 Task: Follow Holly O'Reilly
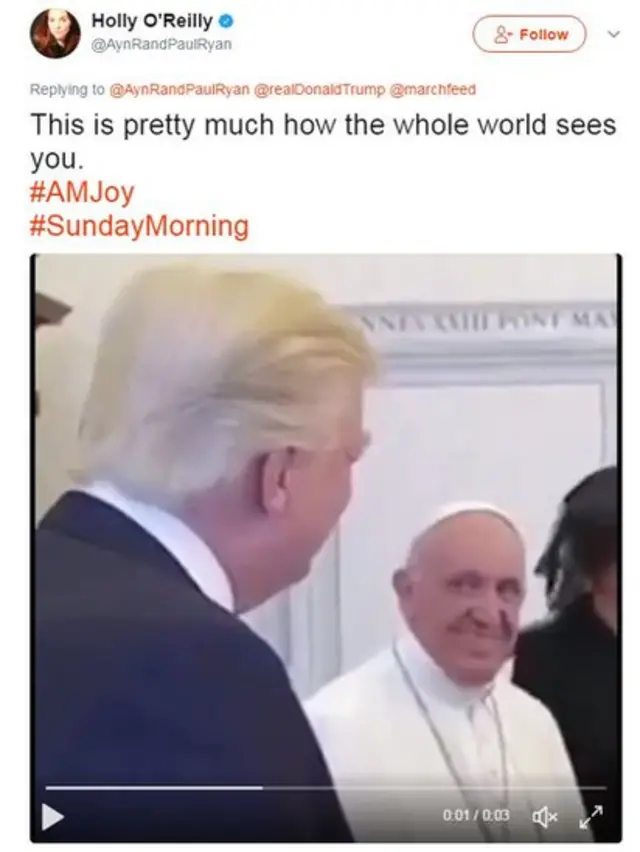coord(529,34)
